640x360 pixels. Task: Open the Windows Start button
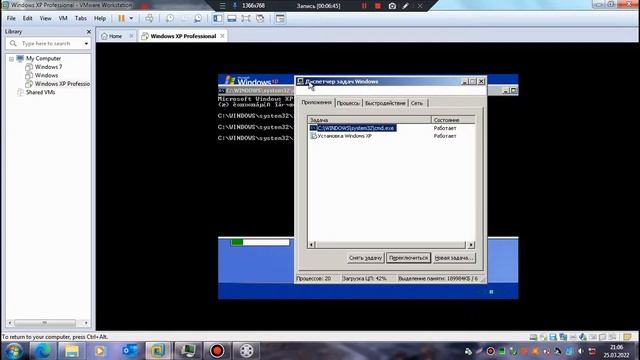[14, 351]
